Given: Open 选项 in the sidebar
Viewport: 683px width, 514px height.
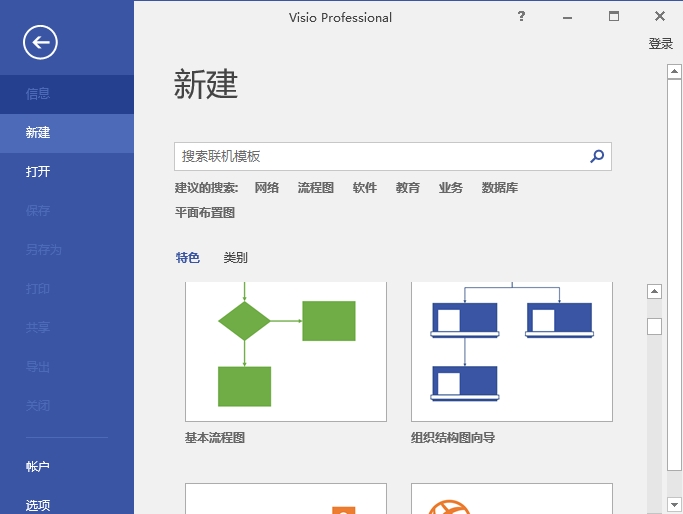Looking at the screenshot, I should click(x=38, y=505).
